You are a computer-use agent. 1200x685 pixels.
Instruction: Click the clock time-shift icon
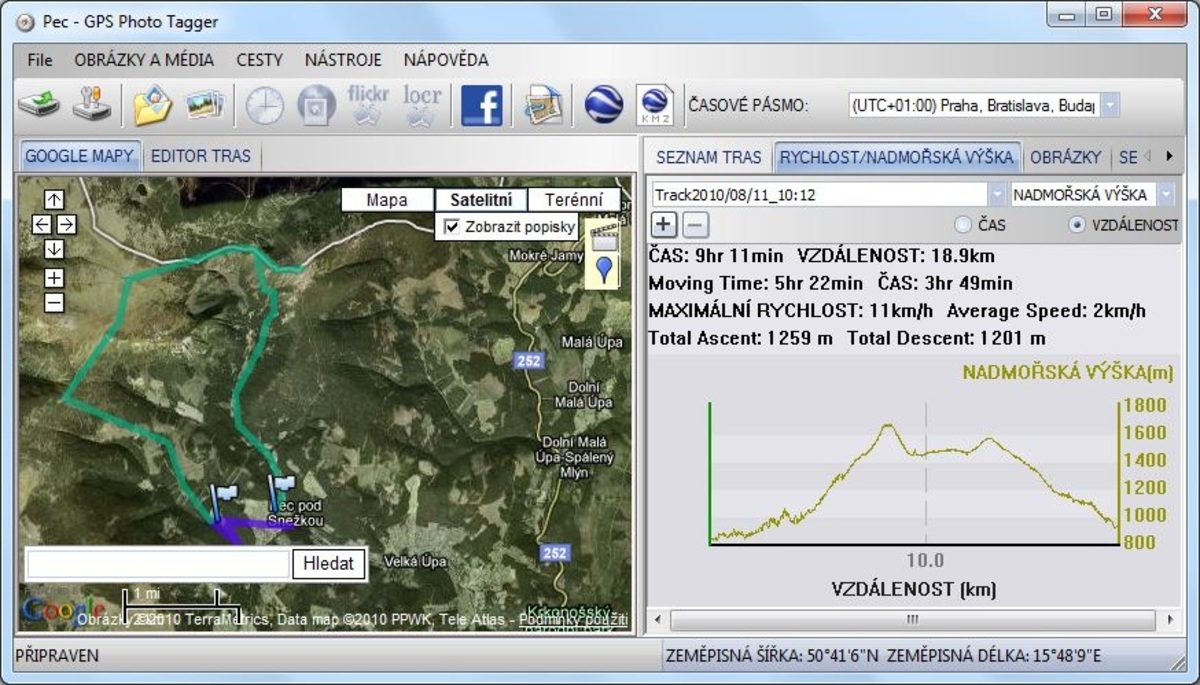[265, 105]
